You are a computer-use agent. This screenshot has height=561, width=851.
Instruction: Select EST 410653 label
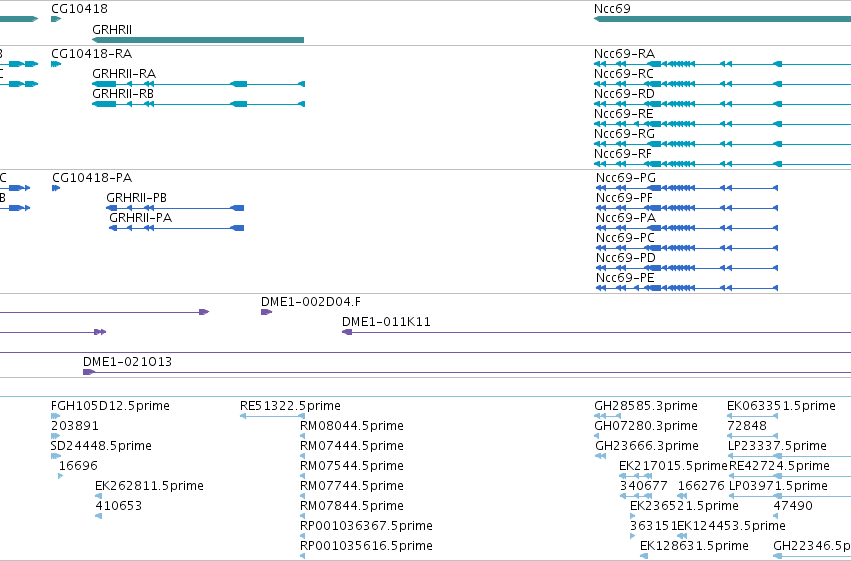pos(119,506)
